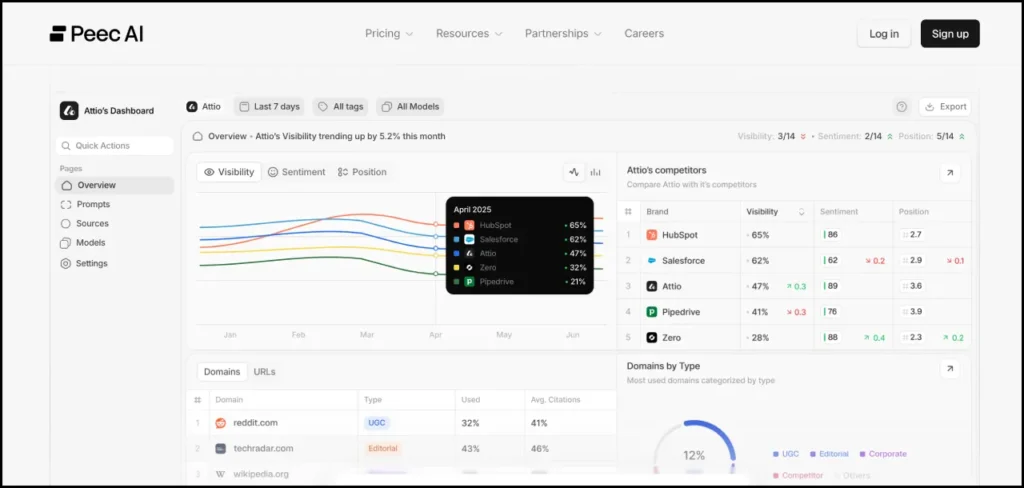Viewport: 1024px width, 488px height.
Task: Click the Attio brand filter chip
Action: (x=204, y=106)
